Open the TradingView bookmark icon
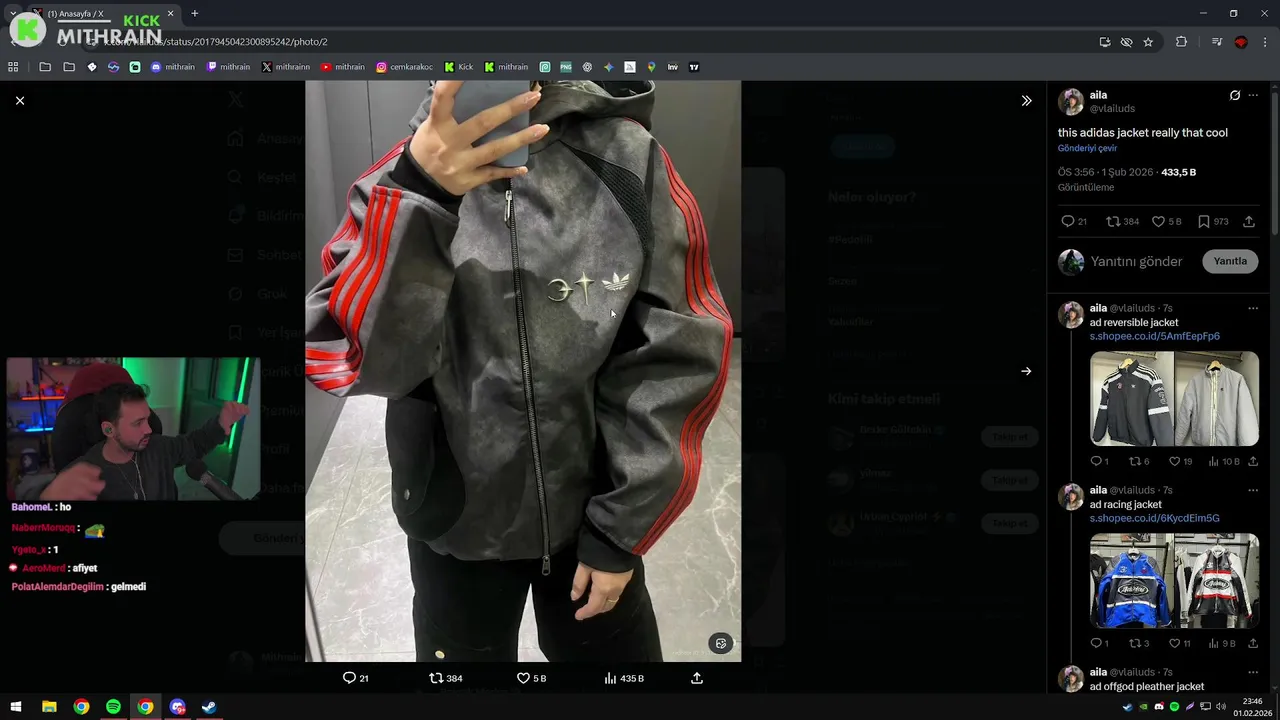Screen dimensions: 1280x720 pos(694,67)
